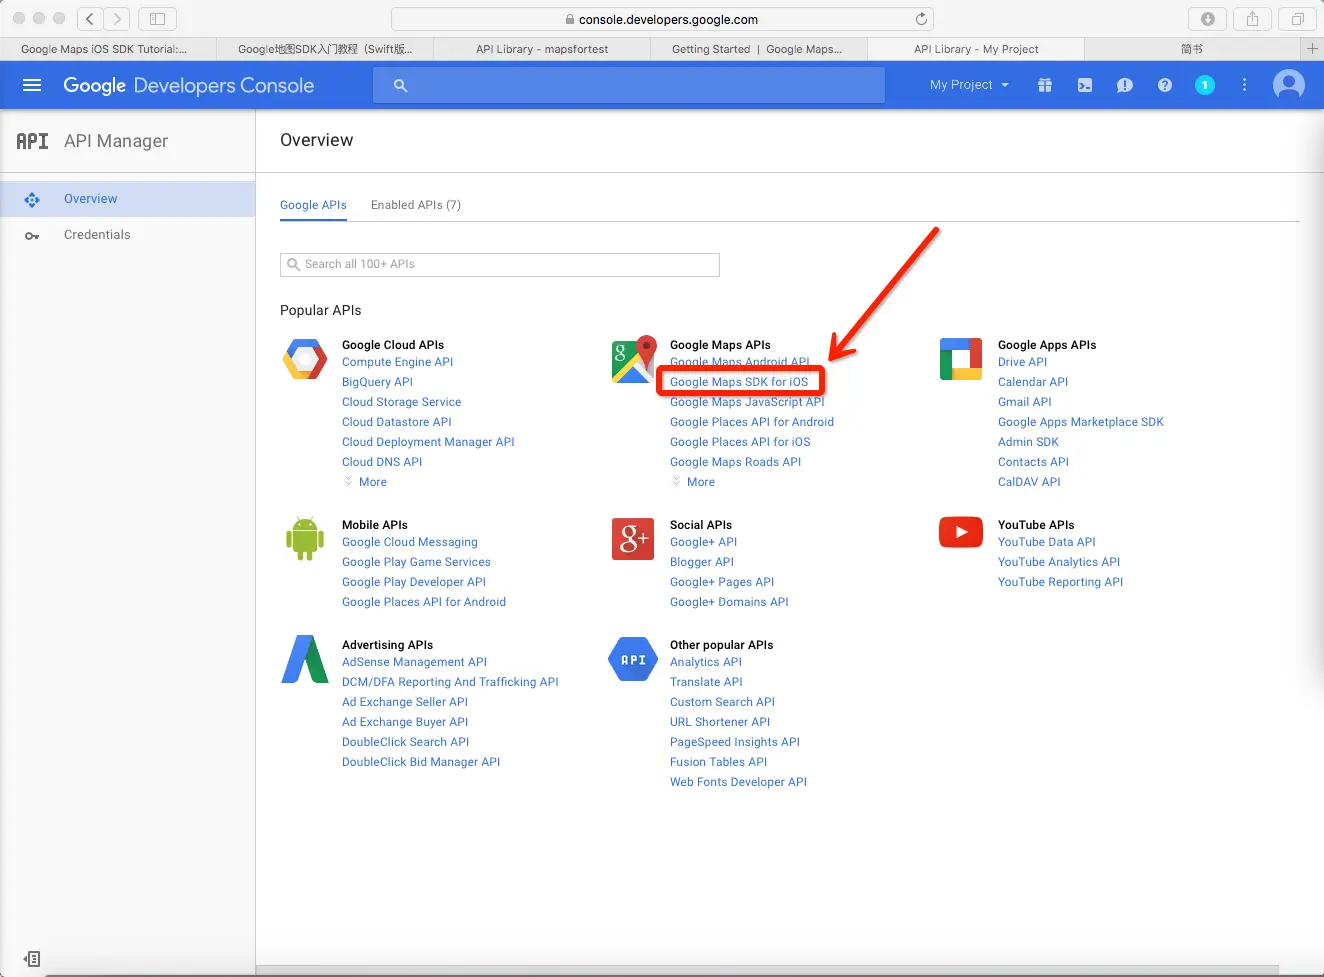Viewport: 1324px width, 977px height.
Task: Click the Google Apps logo icon
Action: 961,359
